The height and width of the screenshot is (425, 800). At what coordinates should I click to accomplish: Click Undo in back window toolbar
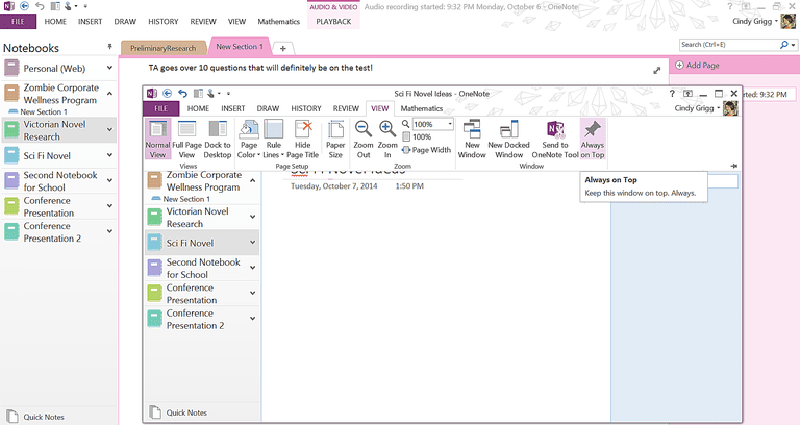pyautogui.click(x=40, y=6)
